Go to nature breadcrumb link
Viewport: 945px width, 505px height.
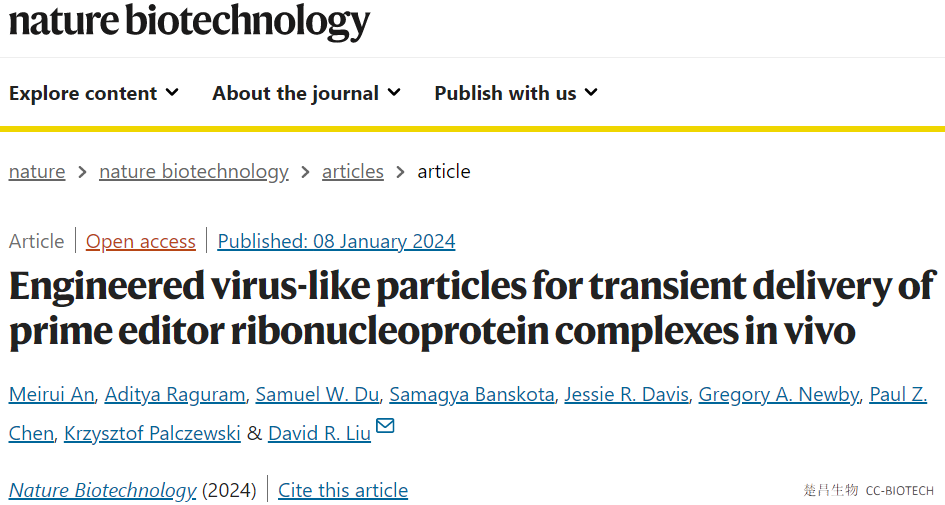click(x=37, y=172)
